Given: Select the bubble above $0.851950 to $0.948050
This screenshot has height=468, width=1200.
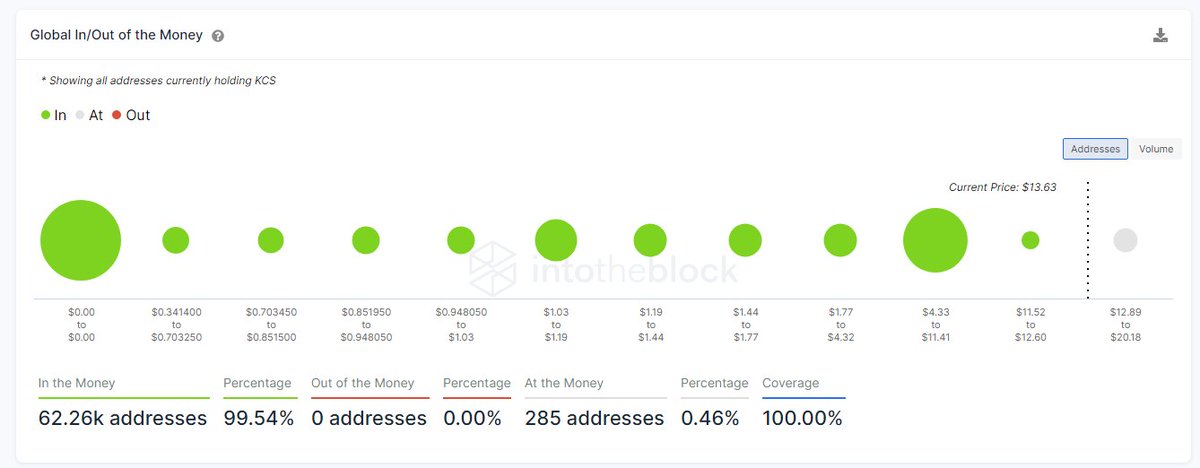Looking at the screenshot, I should click(366, 240).
